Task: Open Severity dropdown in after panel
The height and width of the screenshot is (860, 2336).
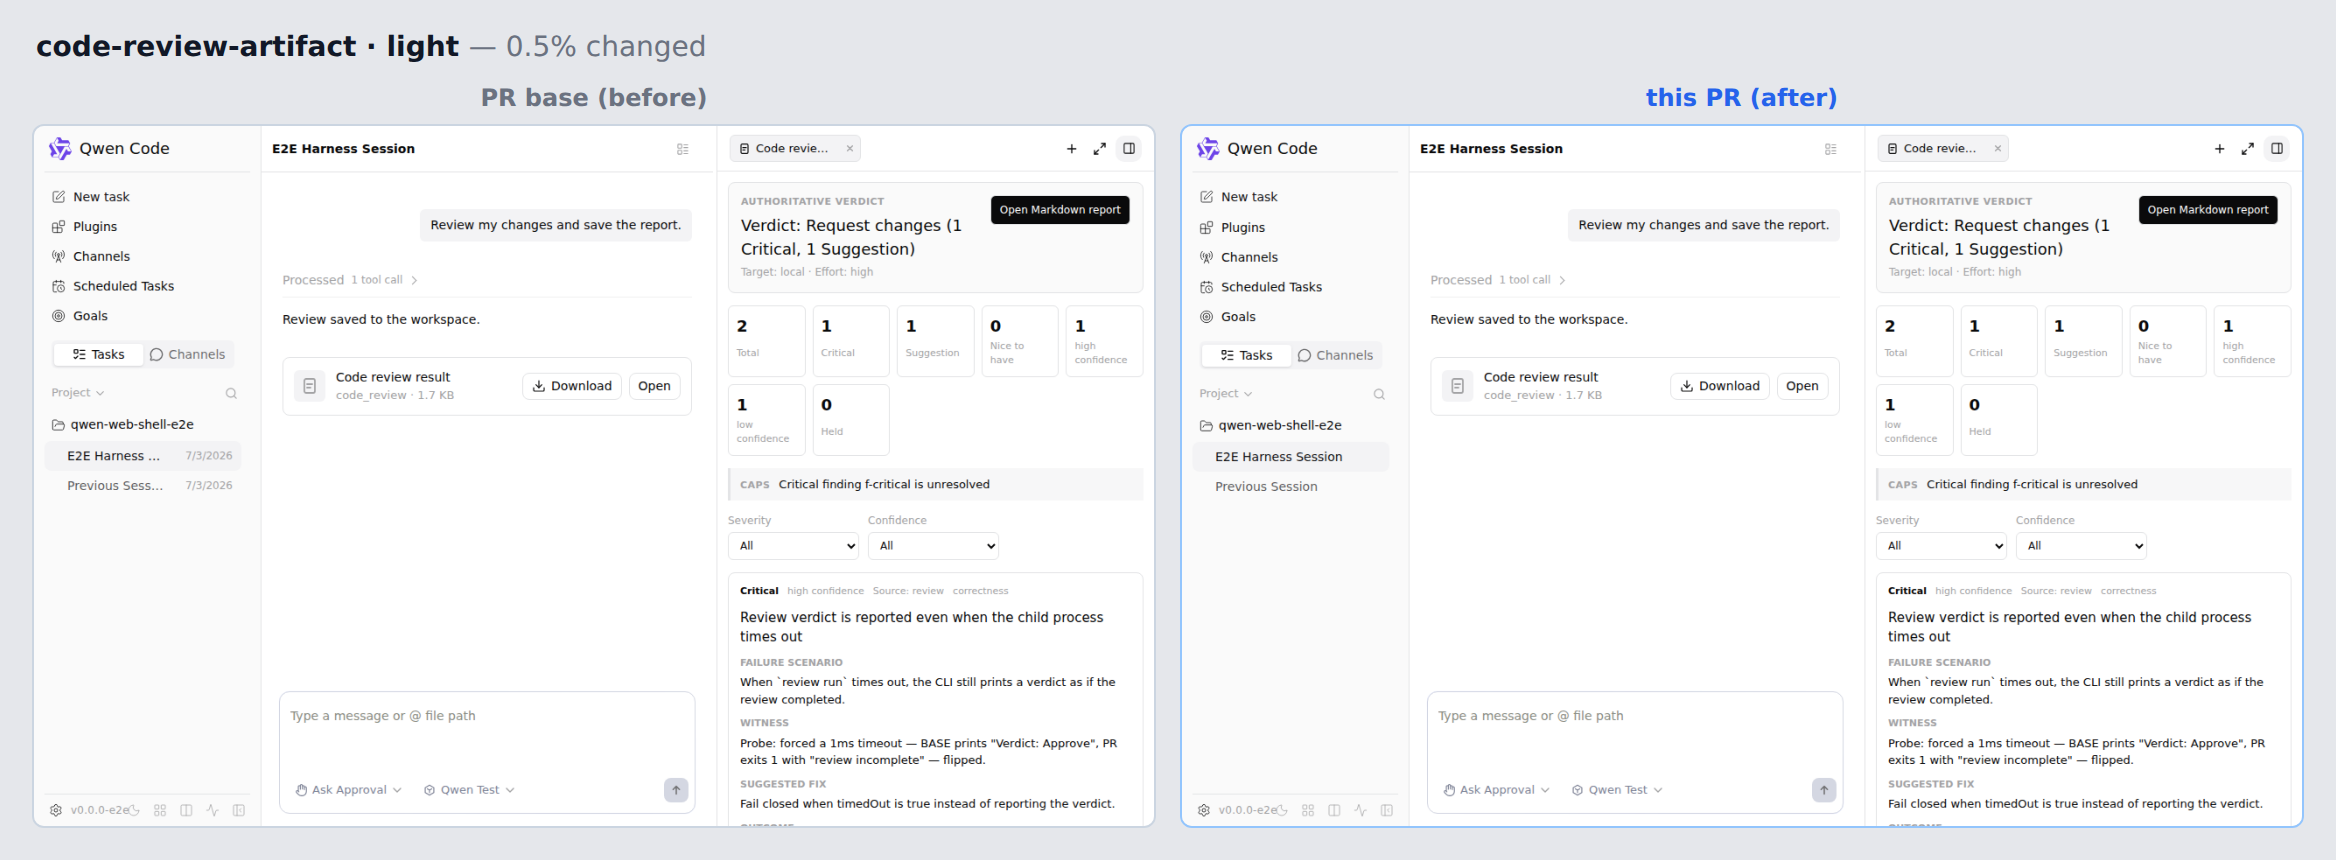Action: 1942,546
